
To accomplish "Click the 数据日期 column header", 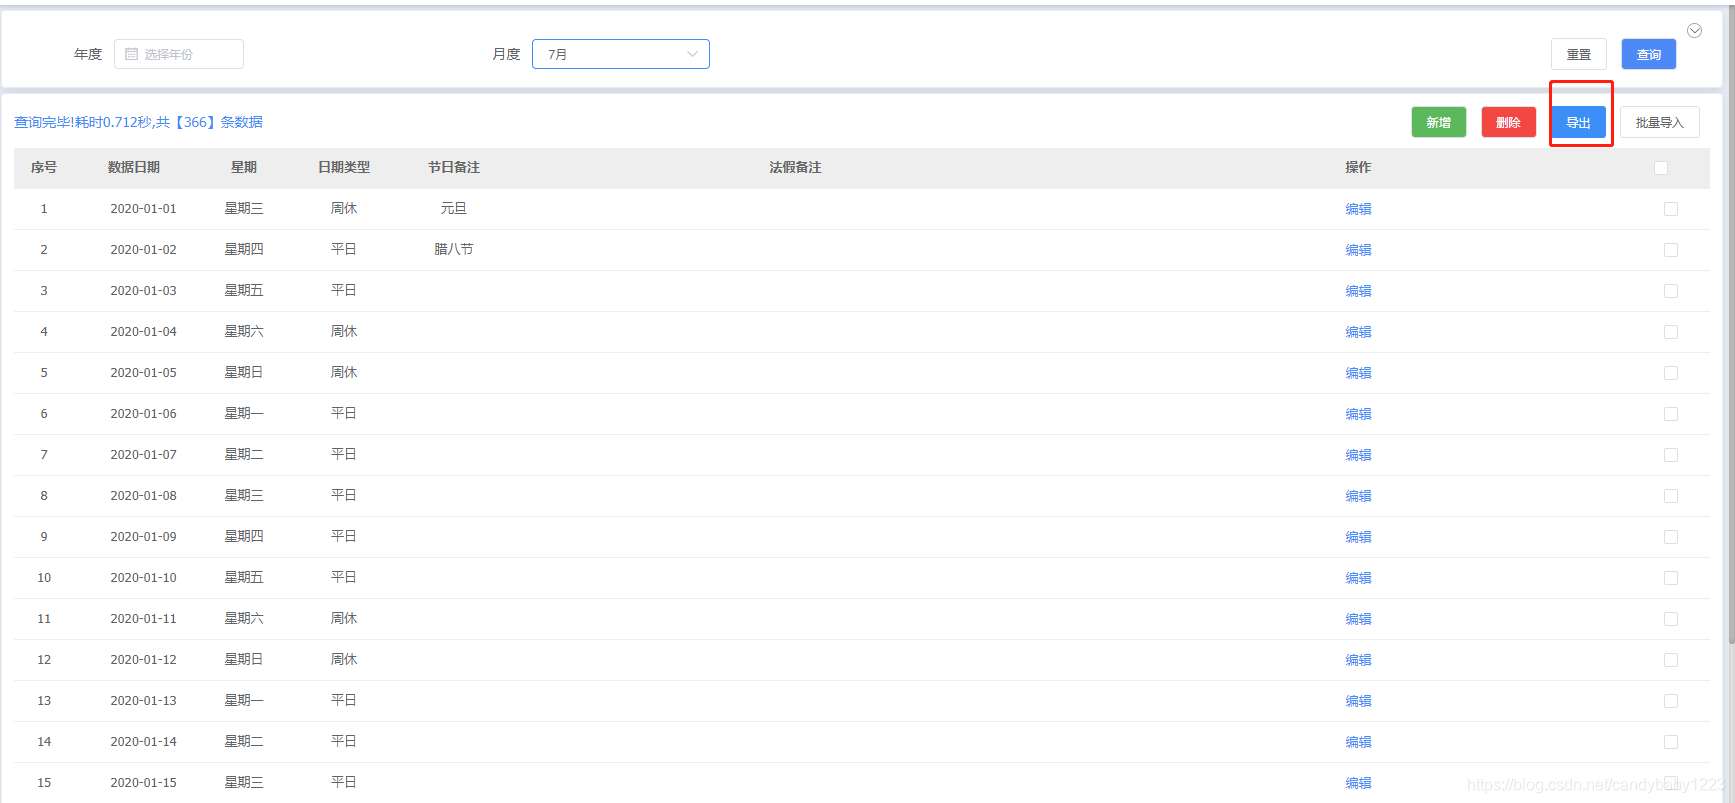I will pos(134,168).
